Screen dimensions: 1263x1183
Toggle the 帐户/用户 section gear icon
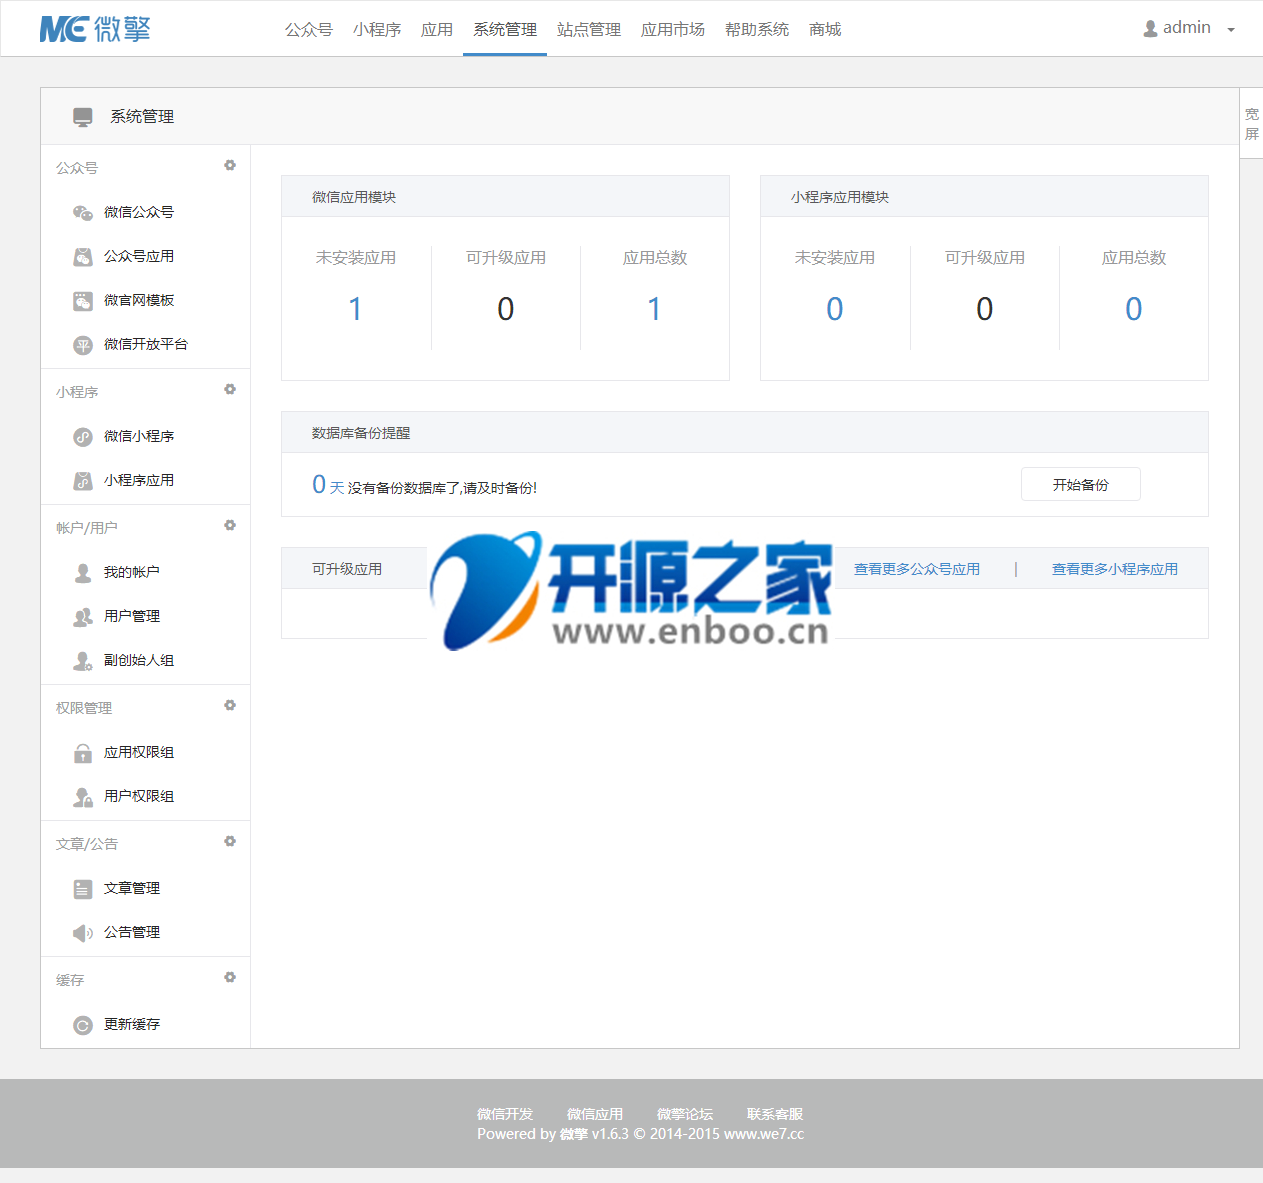click(x=230, y=525)
